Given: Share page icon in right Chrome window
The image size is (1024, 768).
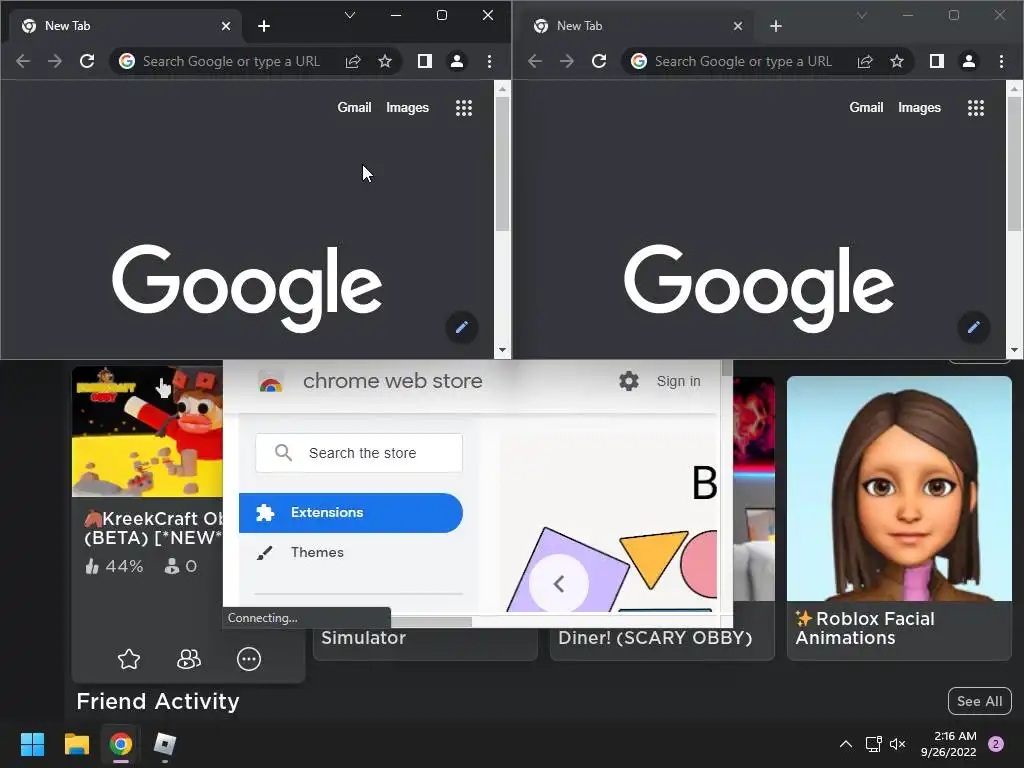Looking at the screenshot, I should pyautogui.click(x=865, y=61).
